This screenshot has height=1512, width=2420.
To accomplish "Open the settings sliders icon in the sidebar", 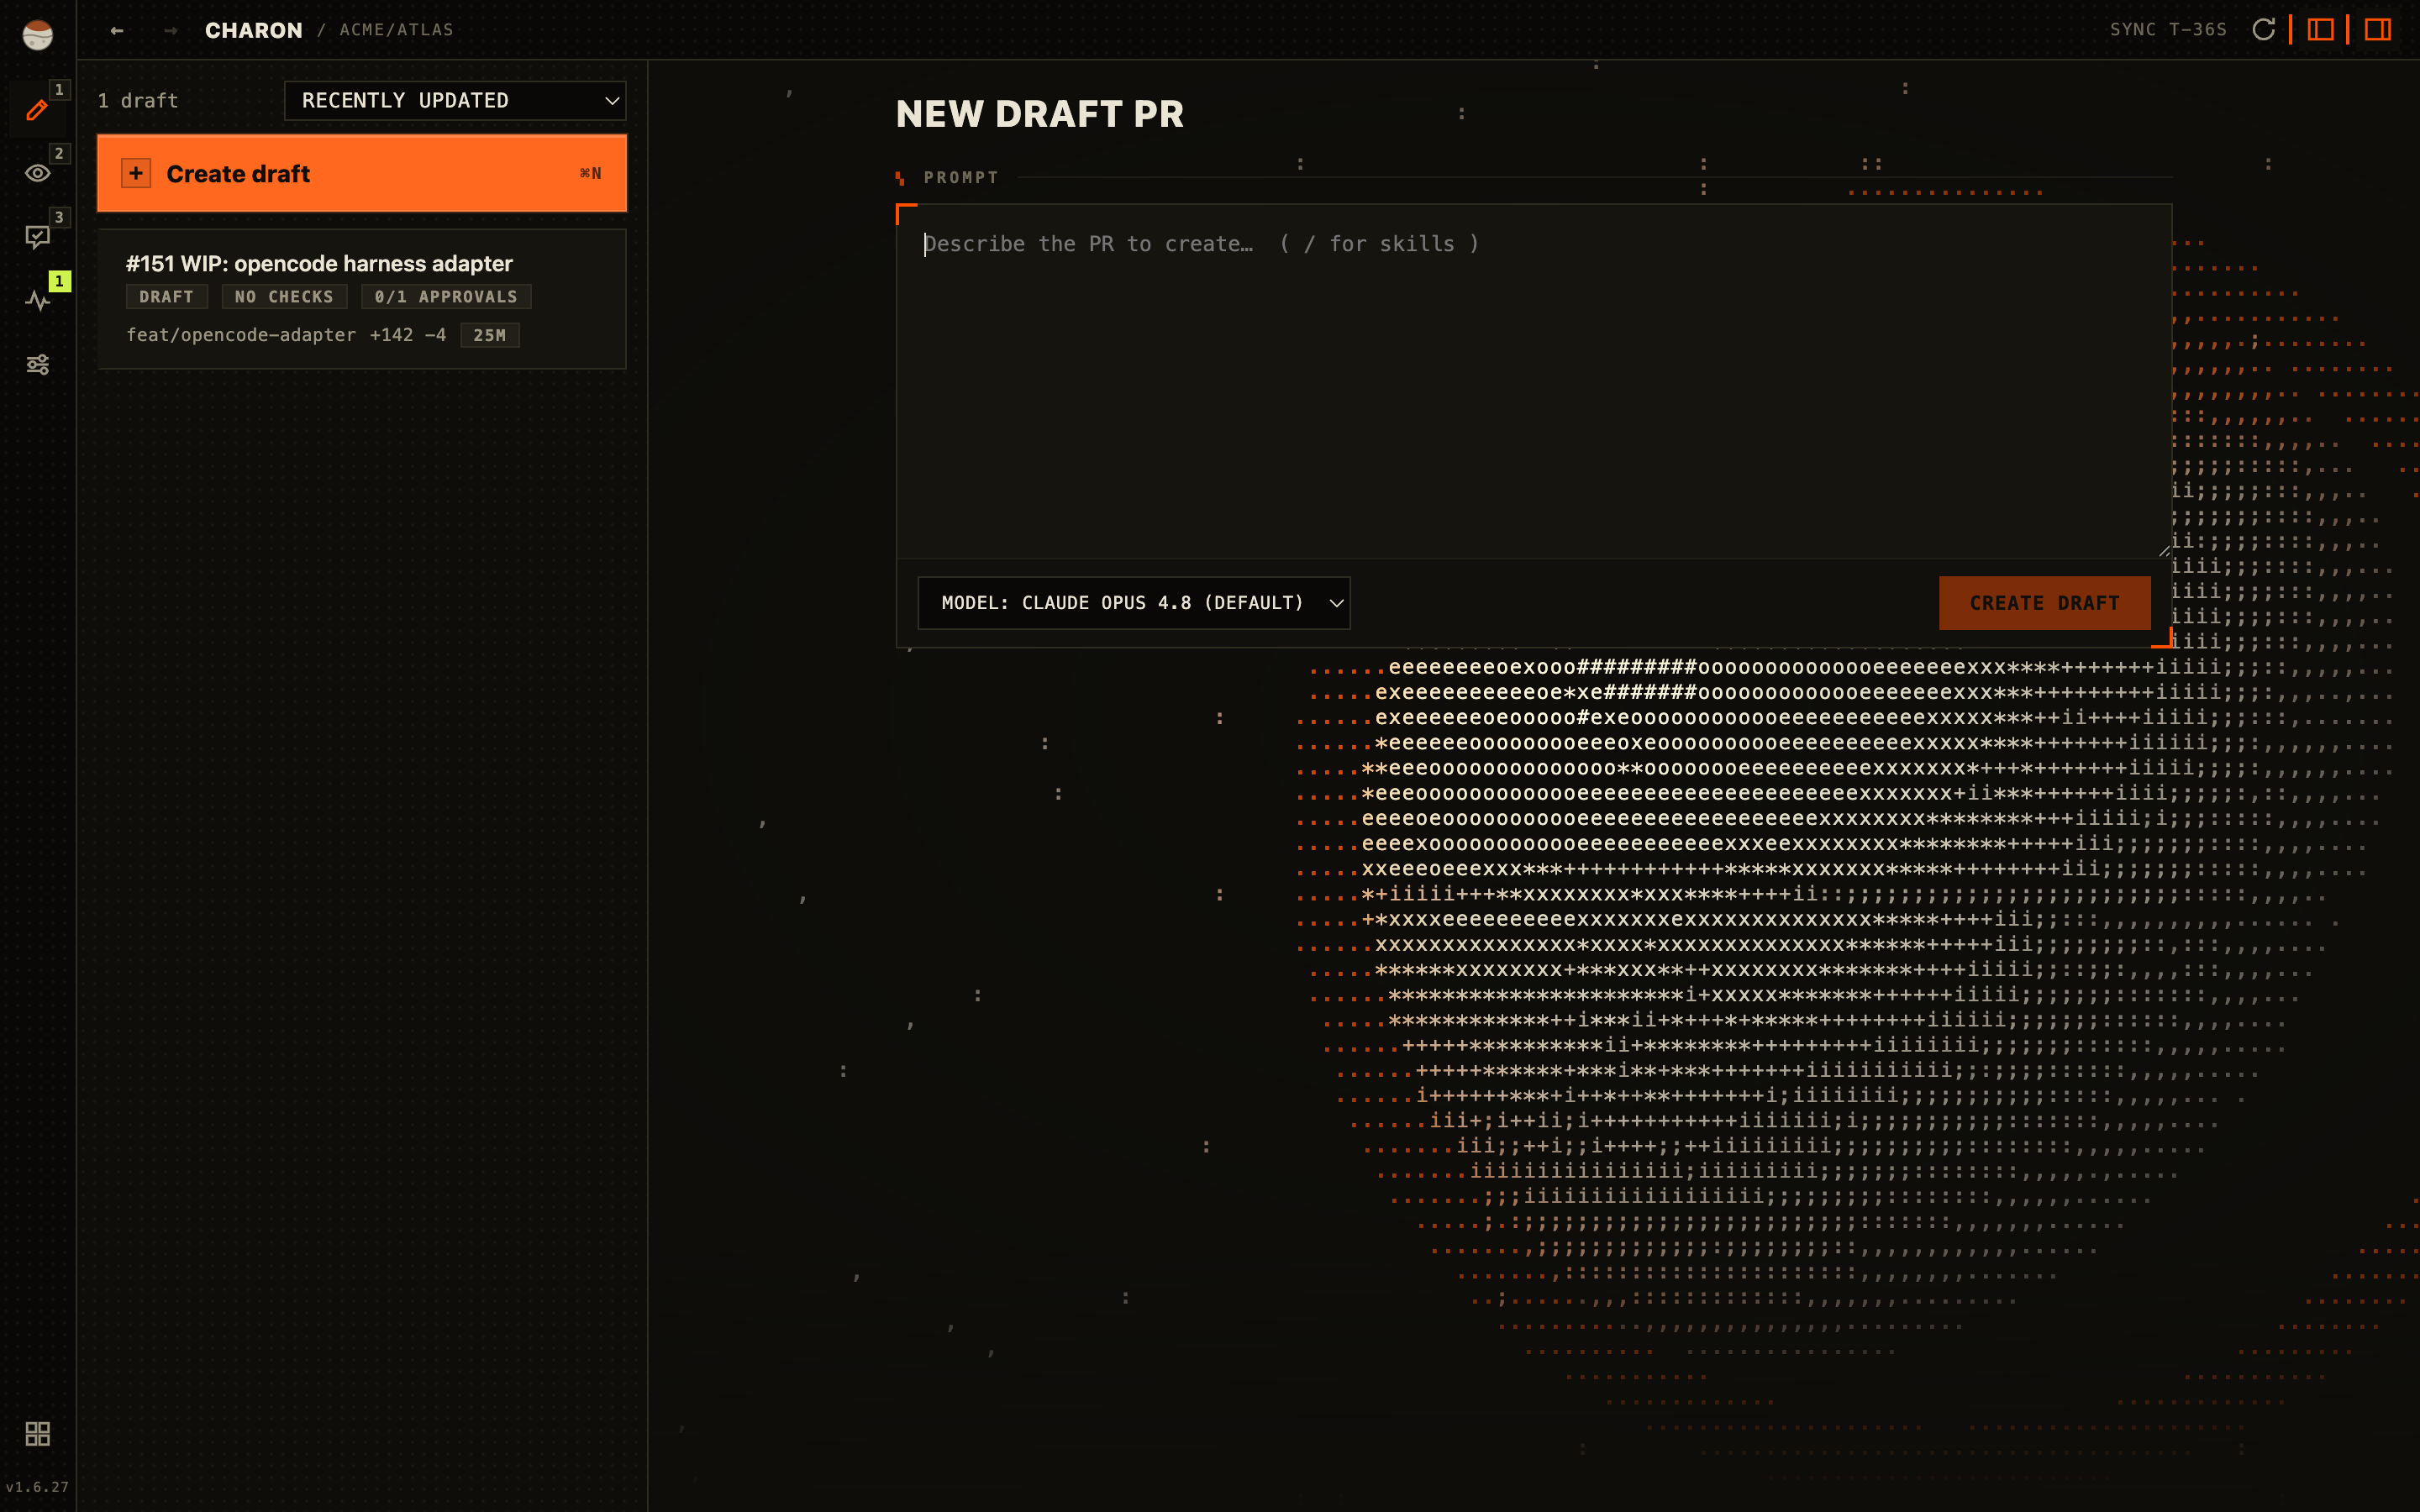I will [37, 365].
